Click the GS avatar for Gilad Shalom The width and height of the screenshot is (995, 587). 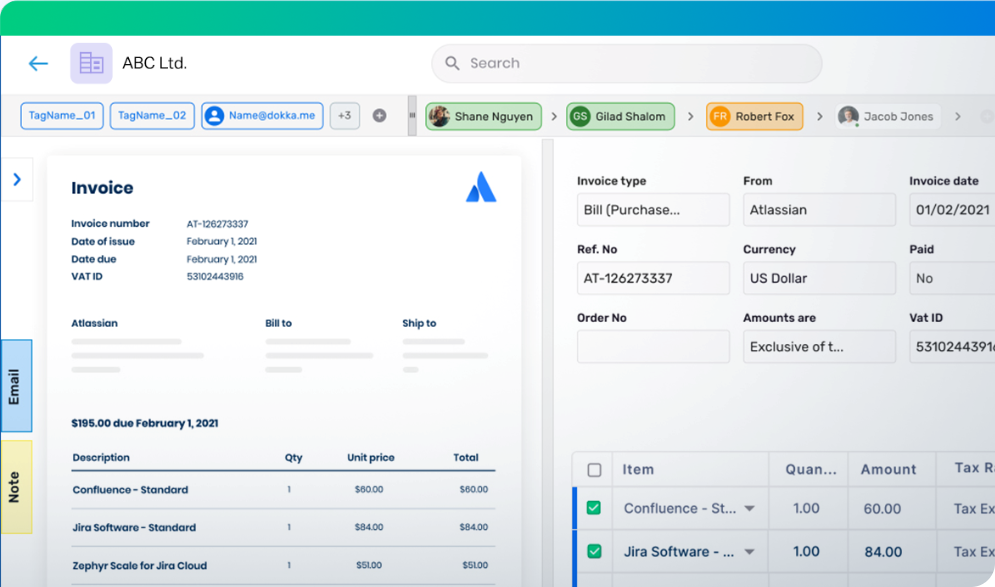tap(580, 117)
